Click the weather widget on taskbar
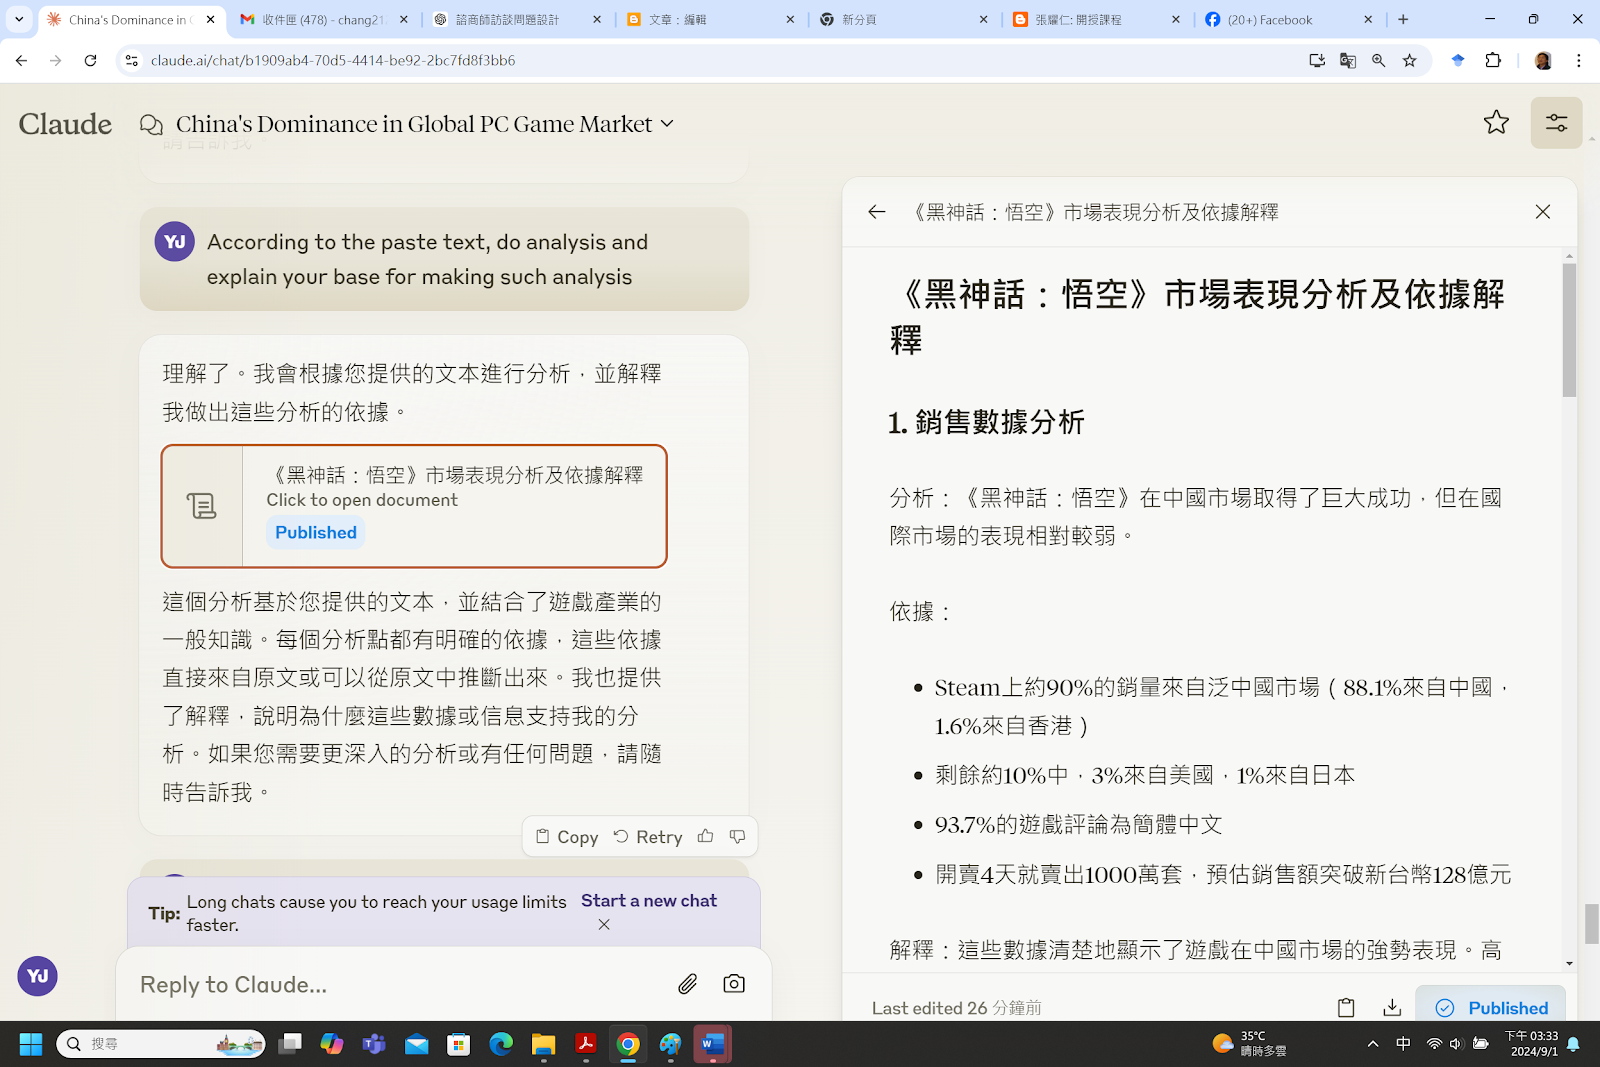The height and width of the screenshot is (1067, 1600). point(1249,1044)
